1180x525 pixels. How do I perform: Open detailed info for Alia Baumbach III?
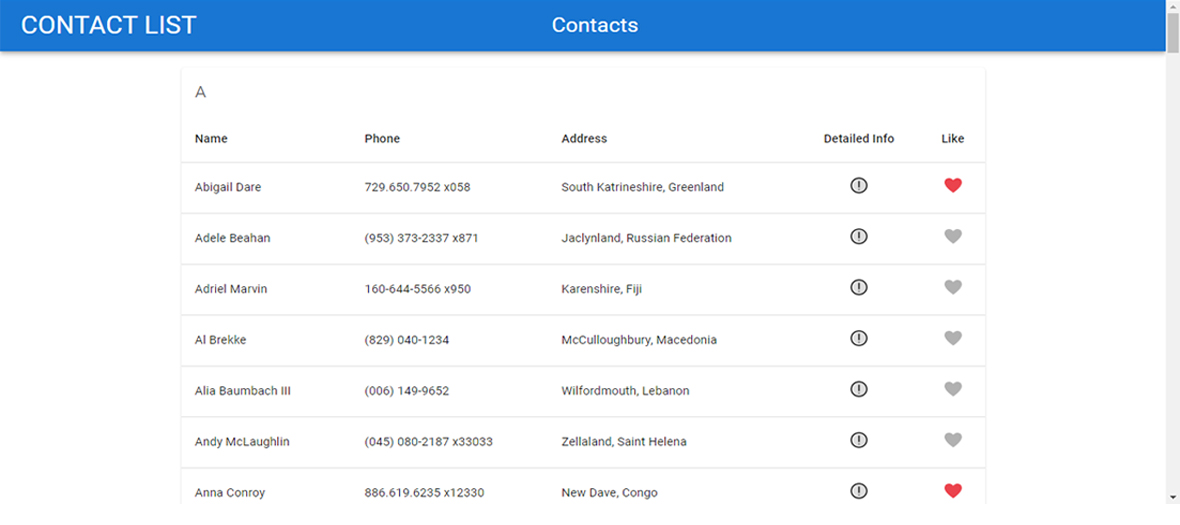coord(858,389)
